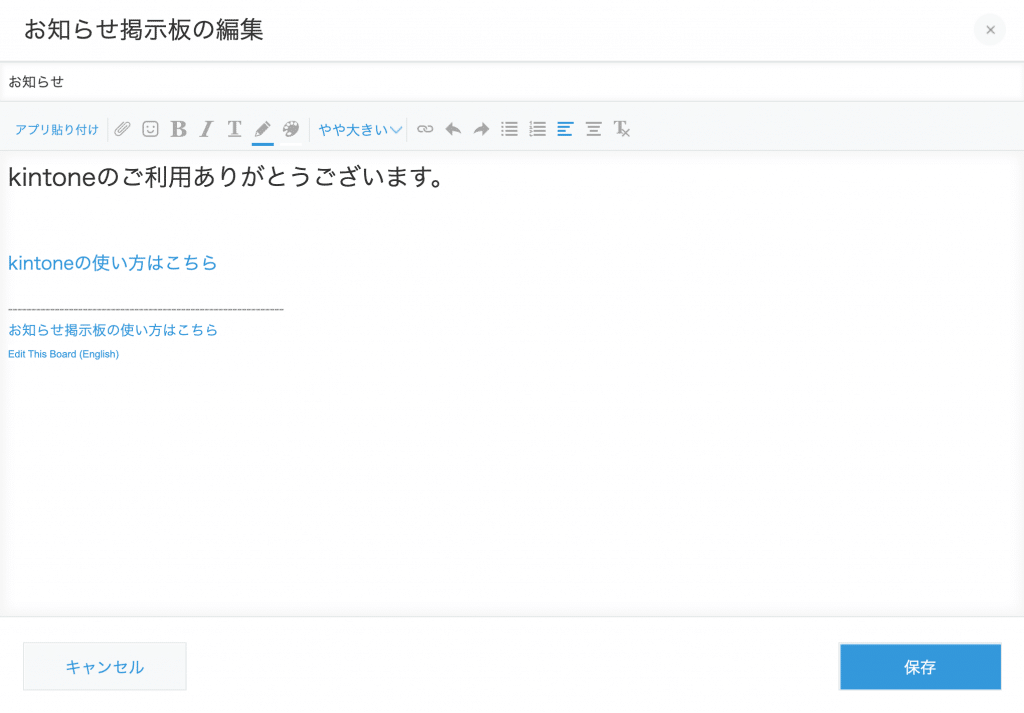
Task: Center align the text
Action: (594, 129)
